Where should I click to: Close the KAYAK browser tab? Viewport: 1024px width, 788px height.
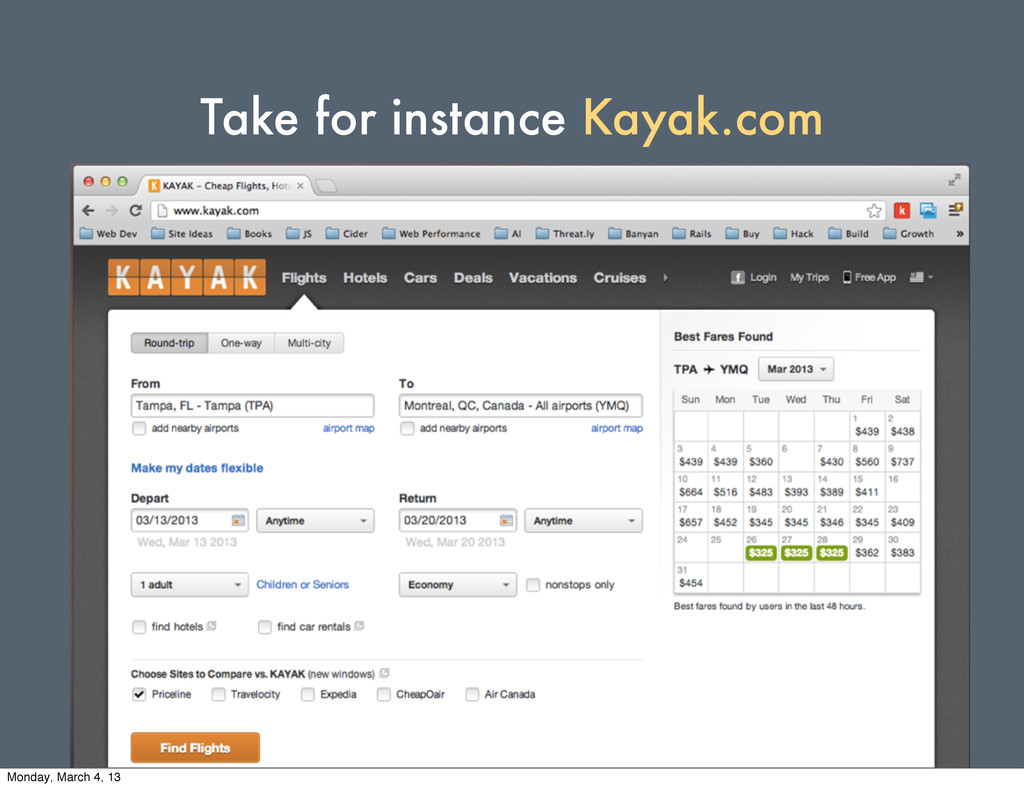(x=300, y=185)
